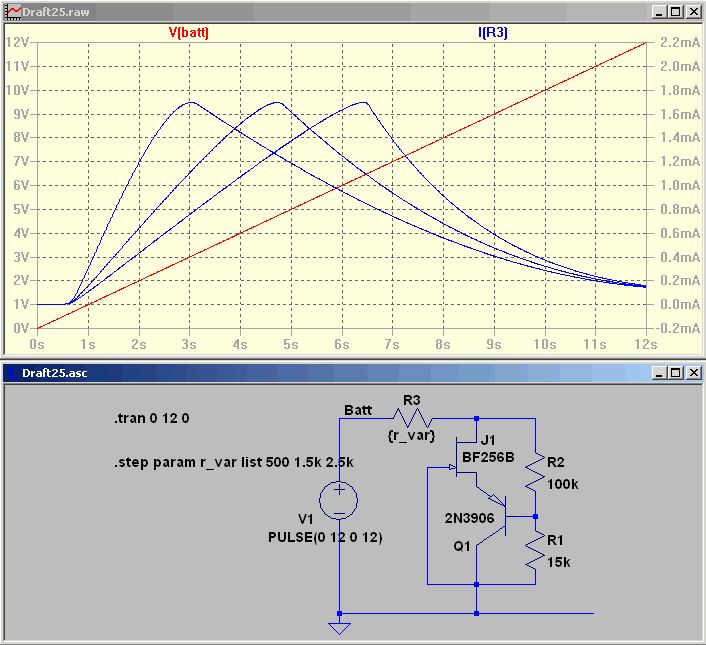The width and height of the screenshot is (706, 645).
Task: Click the R3 component name label
Action: 412,400
